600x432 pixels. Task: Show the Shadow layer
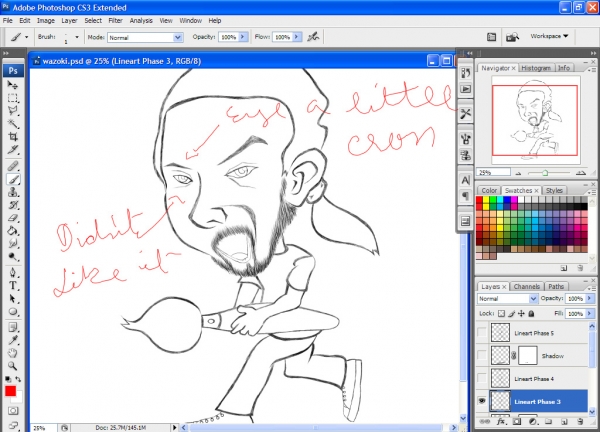tap(482, 355)
